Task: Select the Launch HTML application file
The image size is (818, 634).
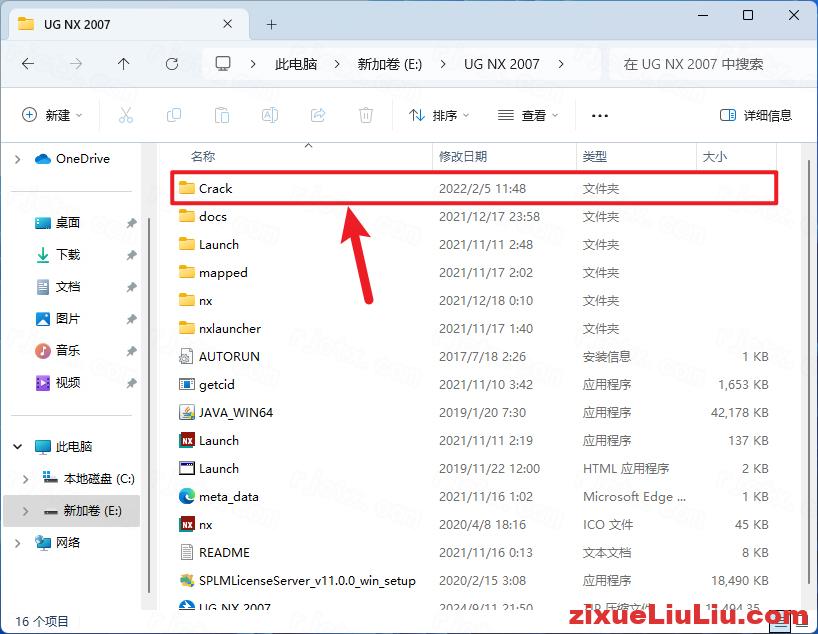Action: pos(474,469)
